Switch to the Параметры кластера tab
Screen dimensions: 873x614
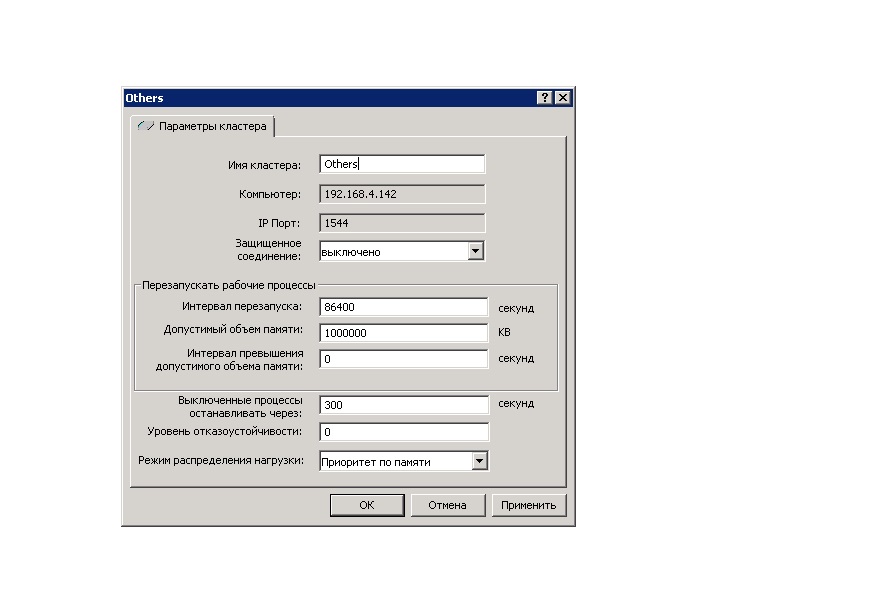click(211, 127)
